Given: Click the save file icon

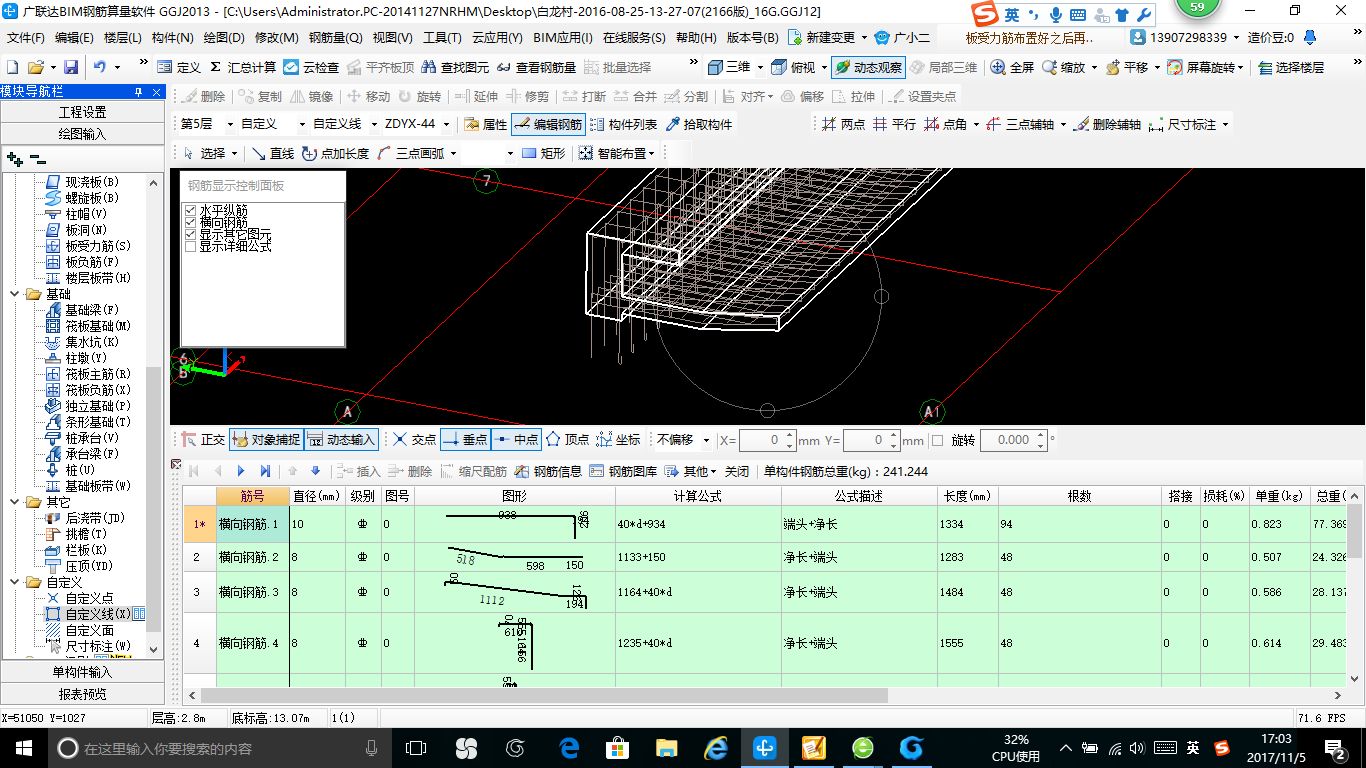Looking at the screenshot, I should click(x=71, y=67).
